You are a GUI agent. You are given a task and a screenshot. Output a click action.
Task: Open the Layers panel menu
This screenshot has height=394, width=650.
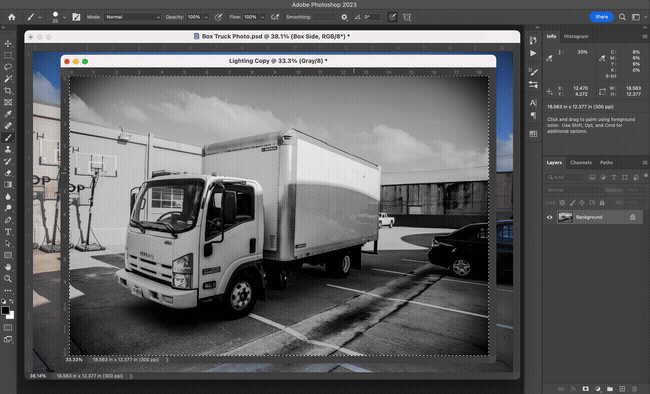click(644, 163)
